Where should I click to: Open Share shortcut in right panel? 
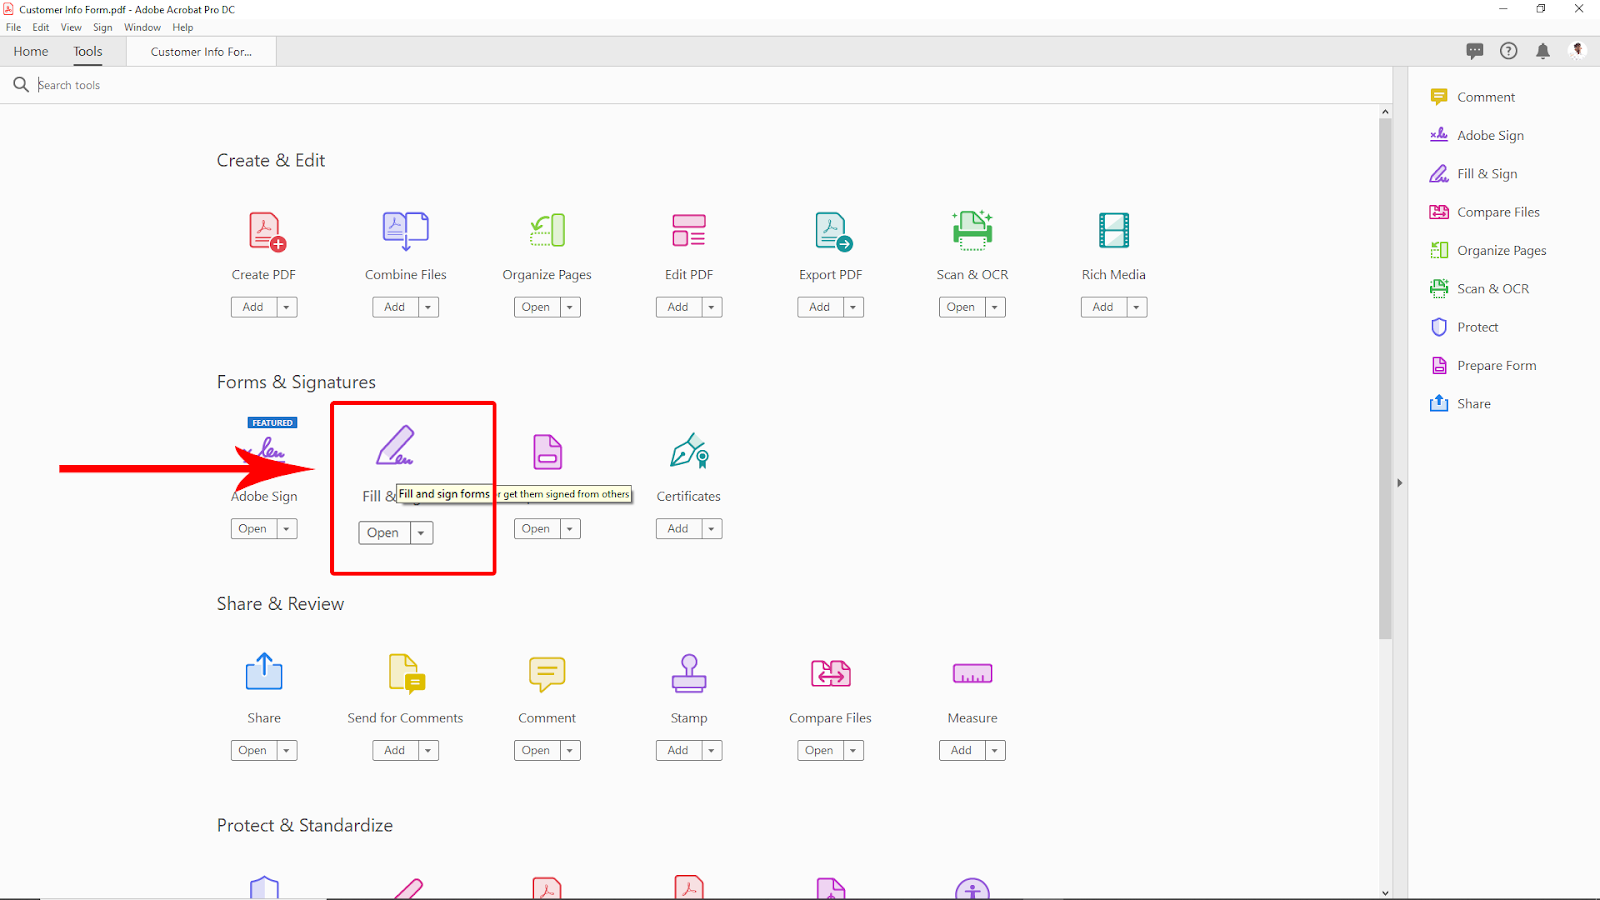(x=1460, y=404)
